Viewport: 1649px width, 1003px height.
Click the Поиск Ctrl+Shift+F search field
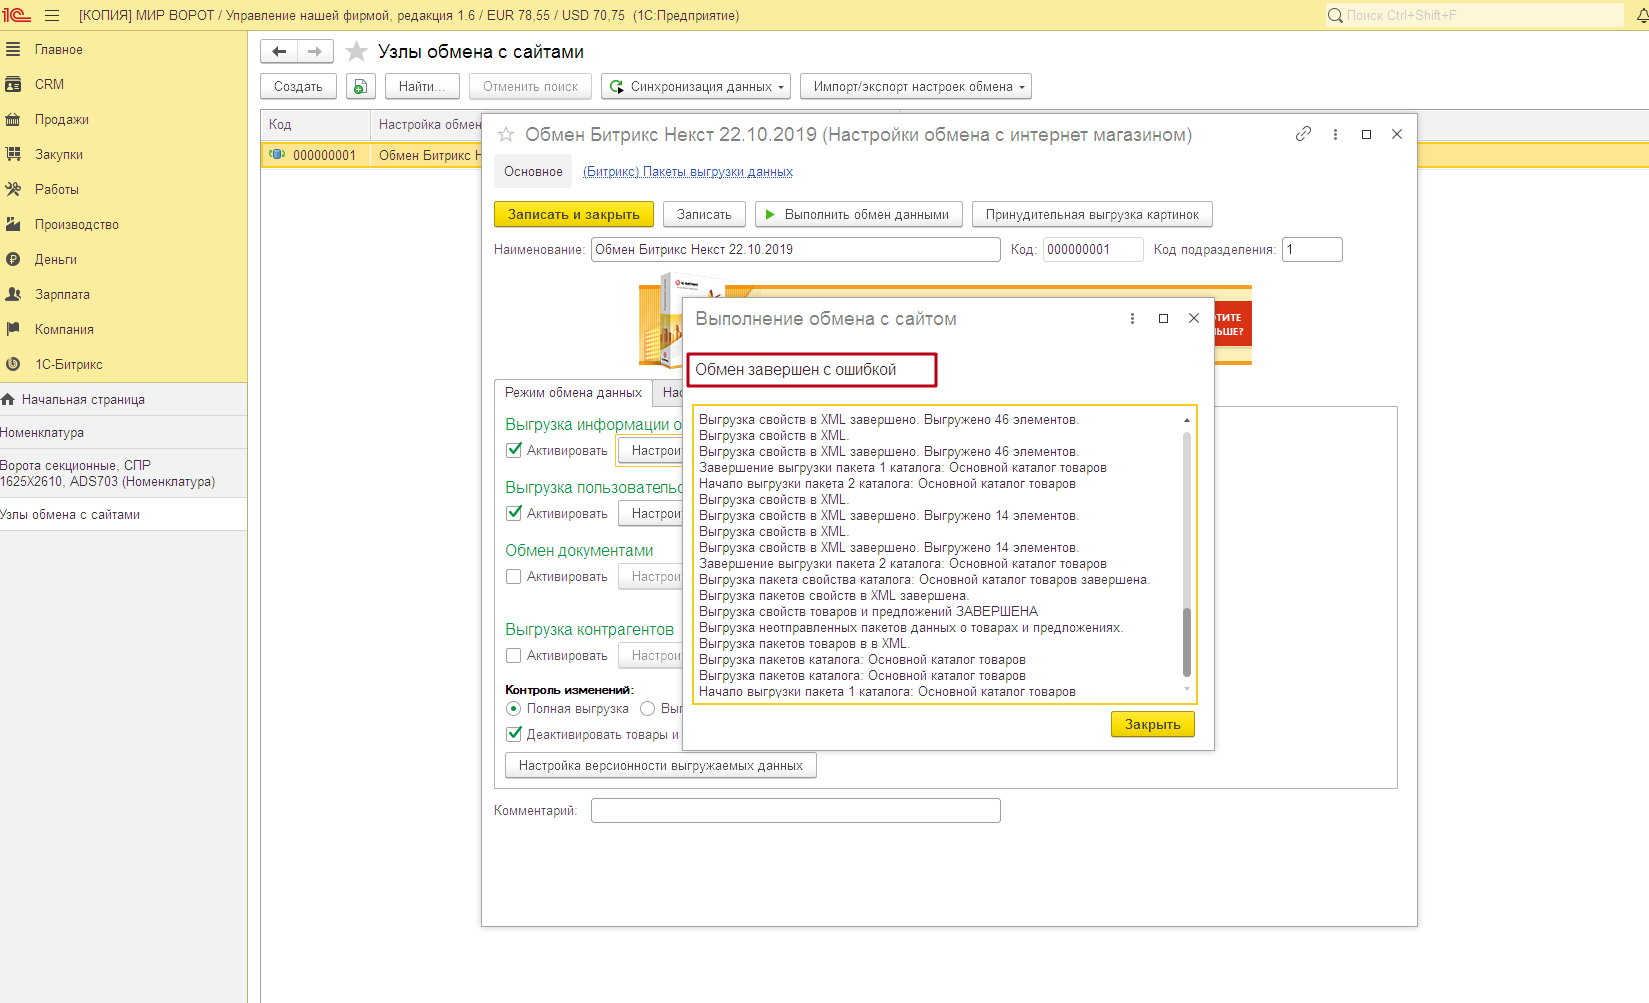(1484, 15)
